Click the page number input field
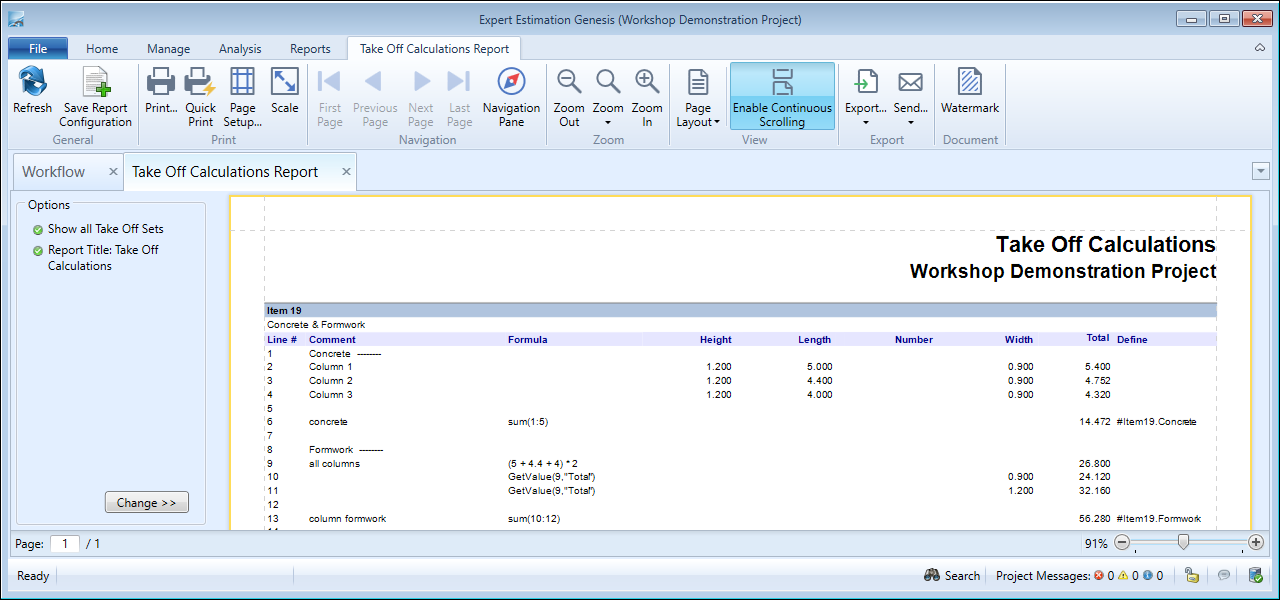 click(65, 544)
